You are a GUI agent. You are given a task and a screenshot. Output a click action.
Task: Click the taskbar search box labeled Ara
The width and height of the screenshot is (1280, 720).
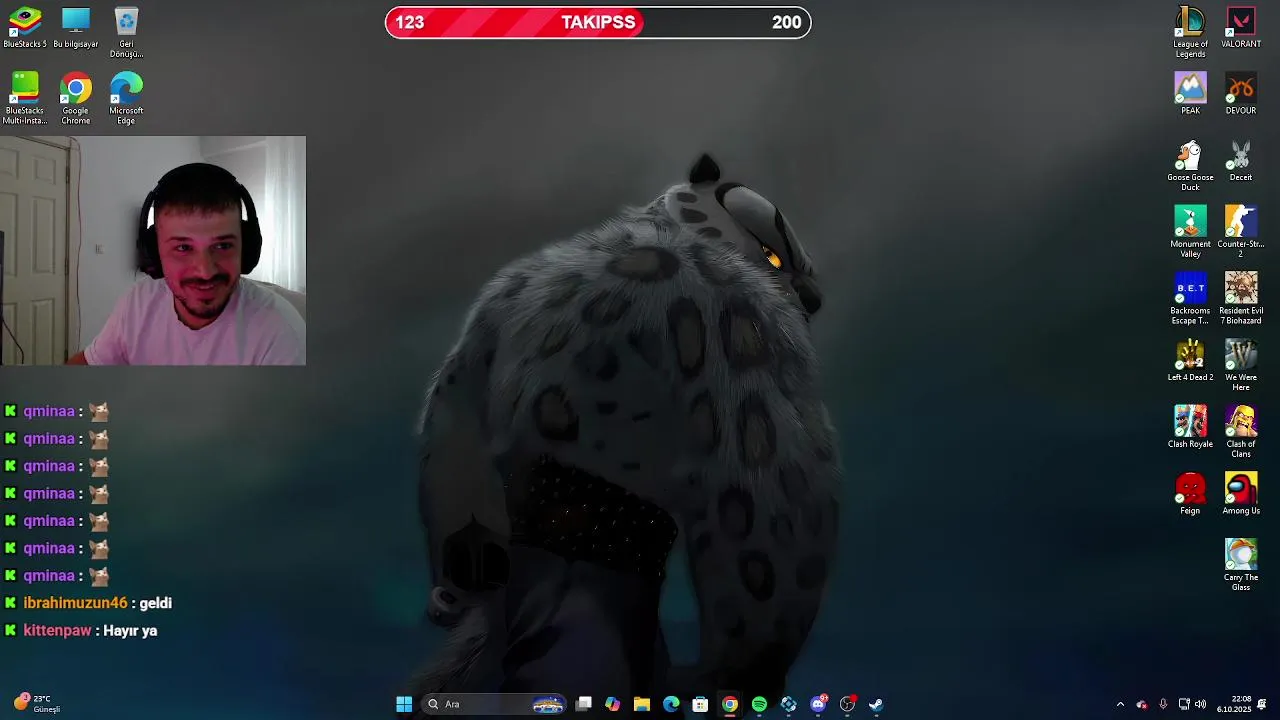tap(495, 704)
